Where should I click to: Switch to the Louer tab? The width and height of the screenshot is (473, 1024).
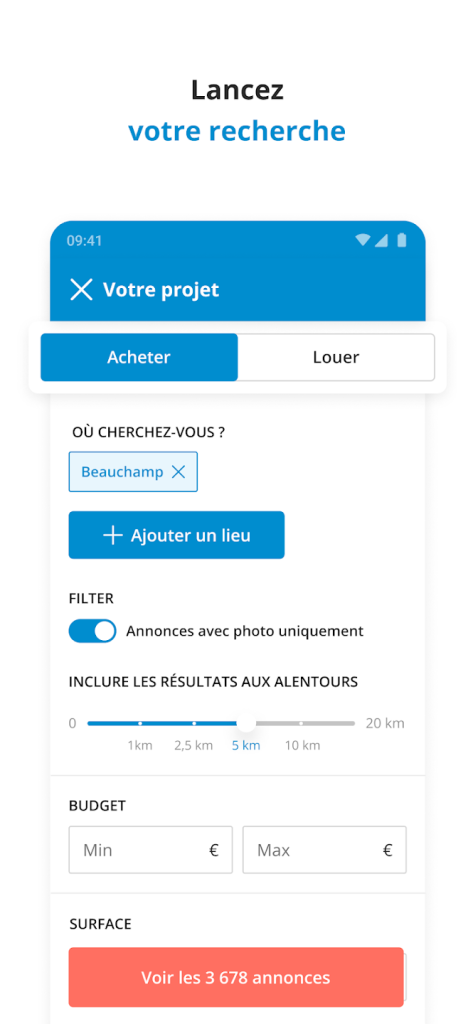(336, 357)
